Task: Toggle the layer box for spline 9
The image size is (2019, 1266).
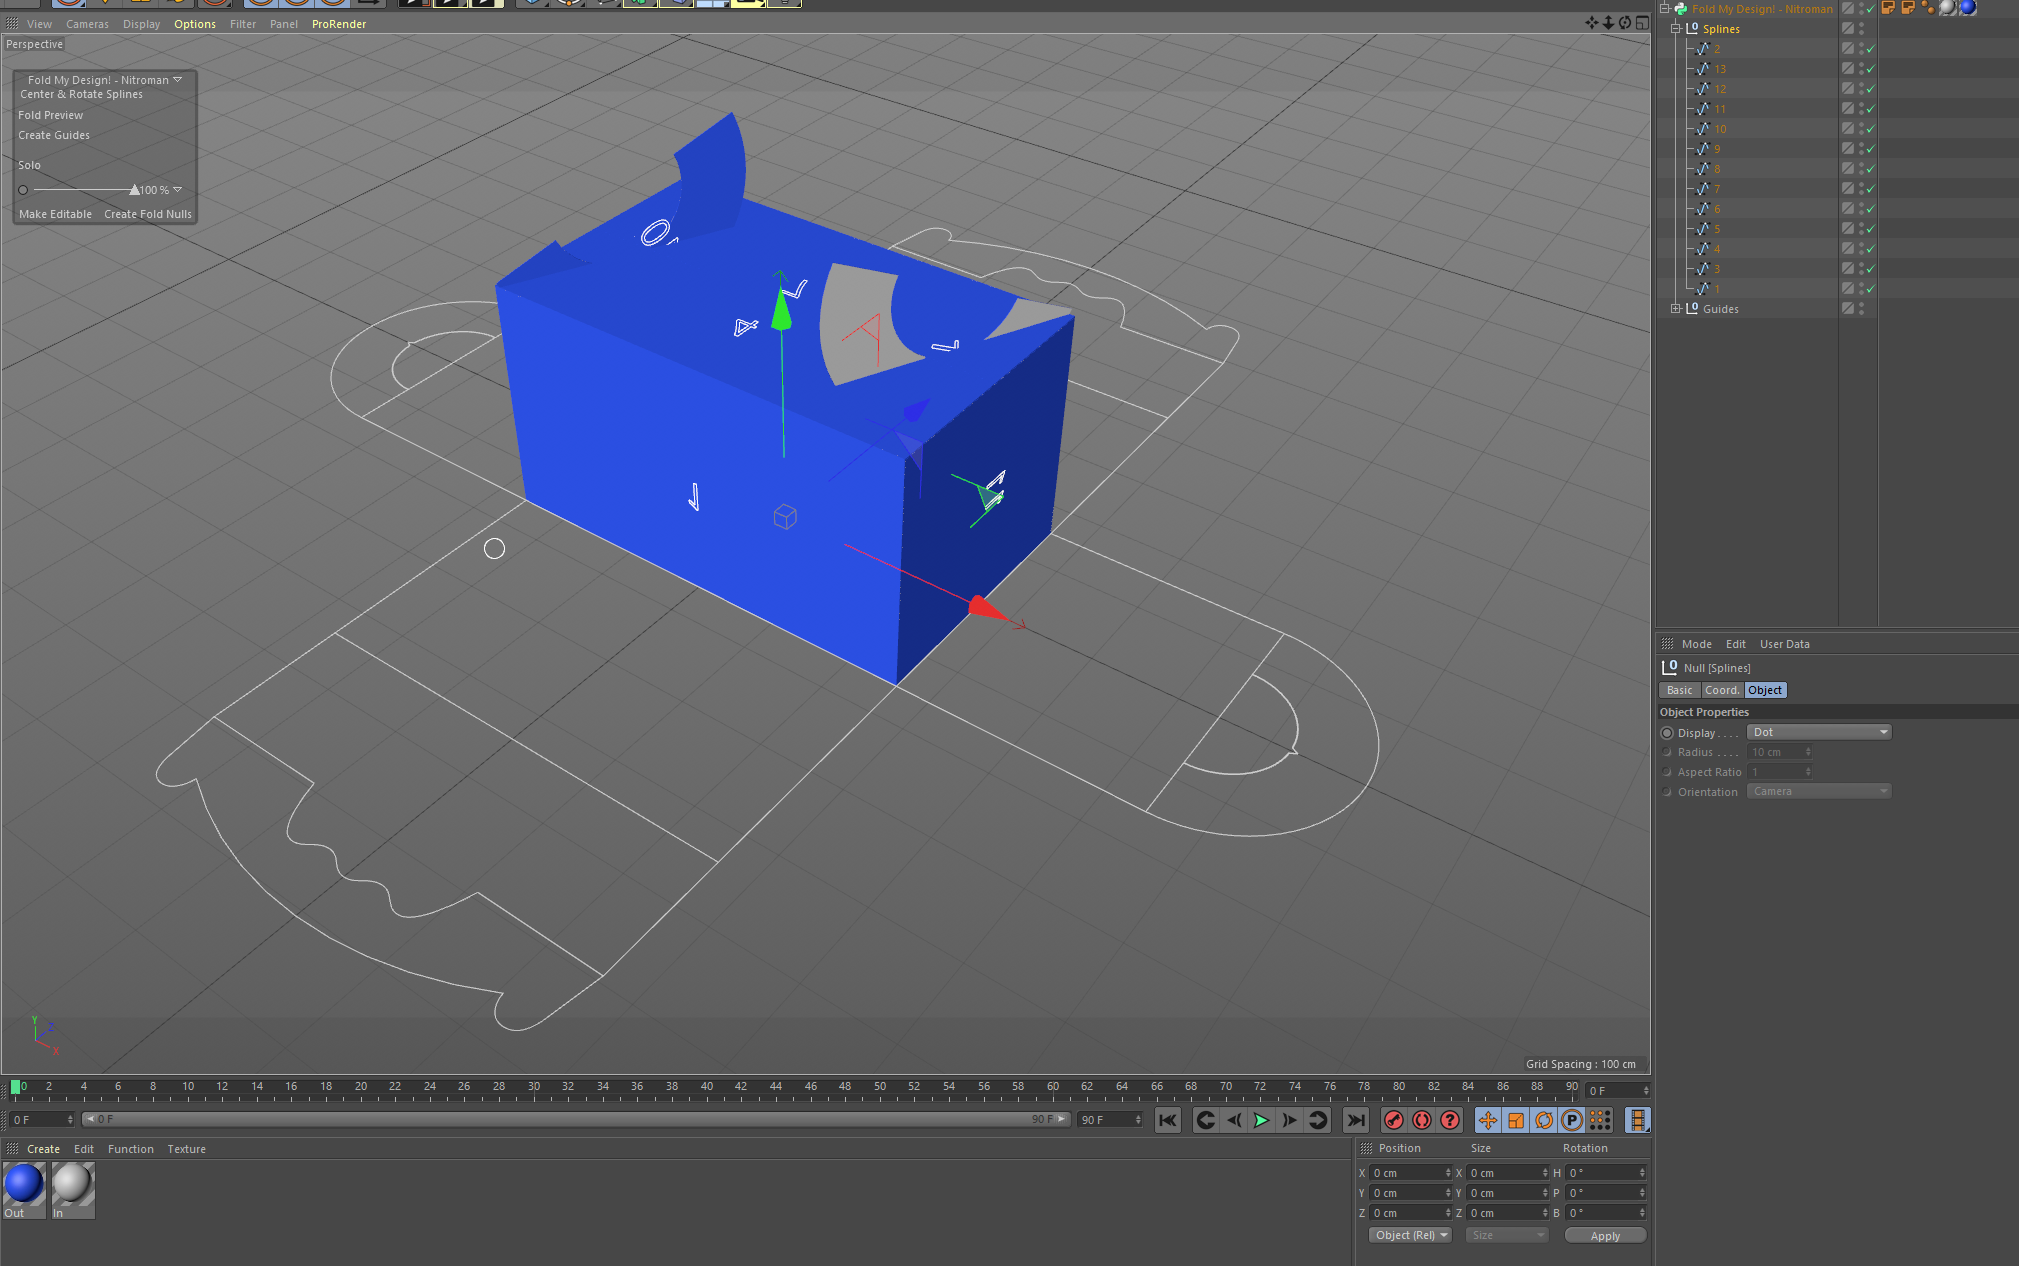Action: [1848, 149]
